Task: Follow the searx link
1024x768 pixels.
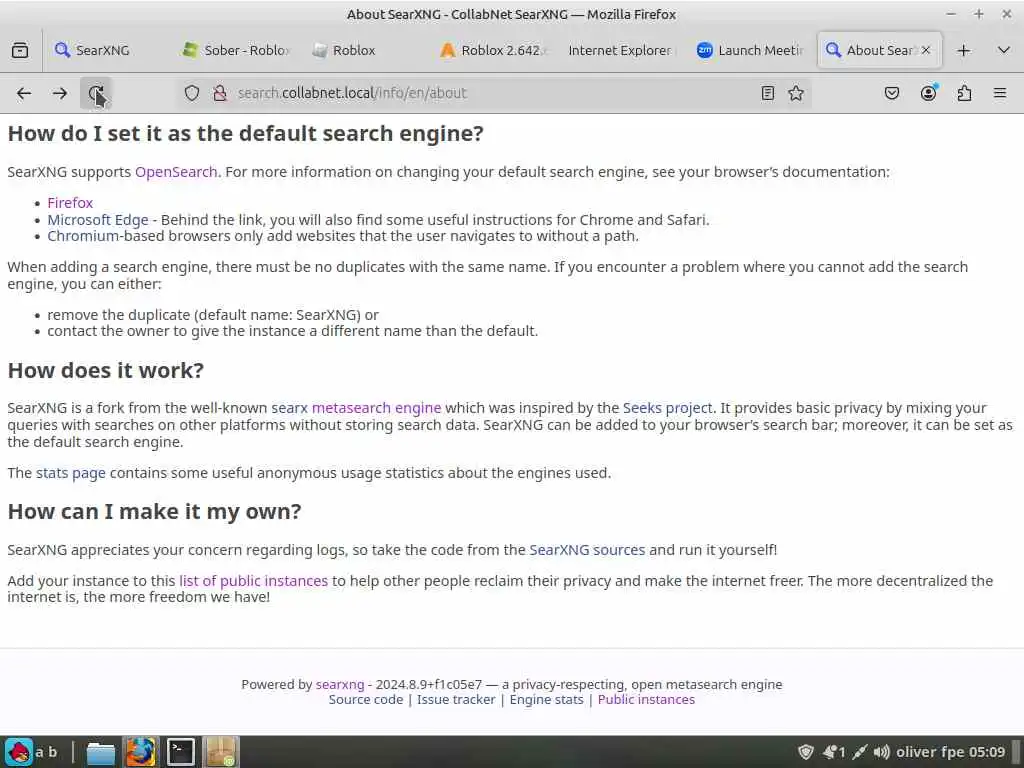Action: [289, 408]
